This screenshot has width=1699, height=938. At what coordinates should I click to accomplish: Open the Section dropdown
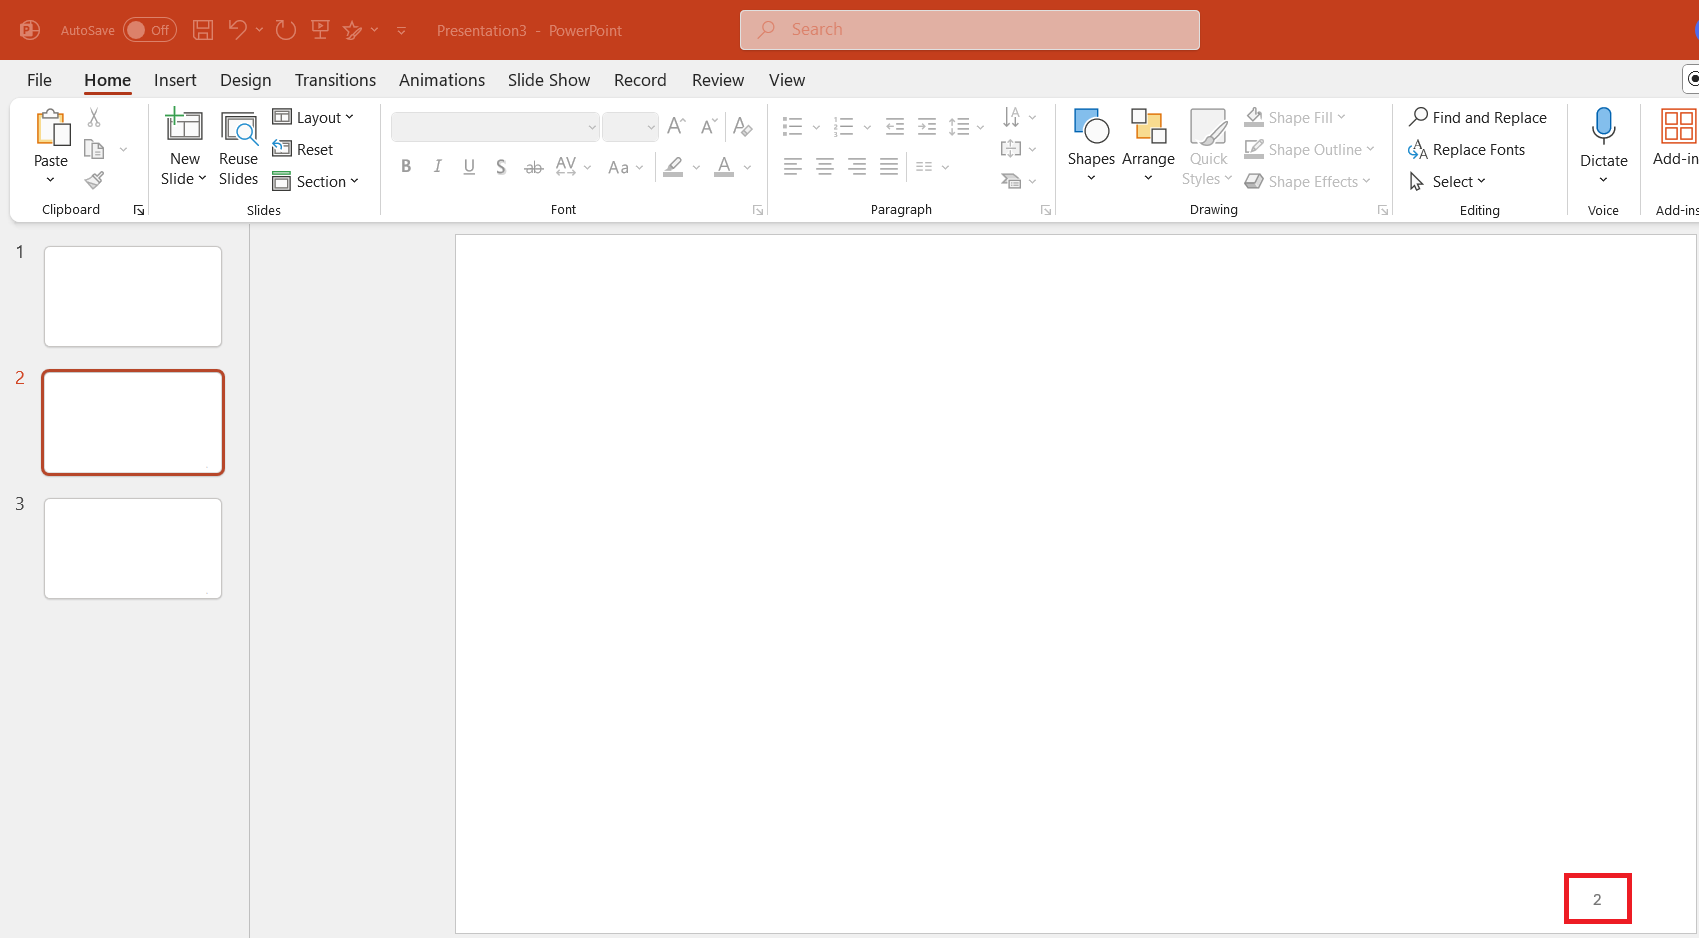pos(316,181)
